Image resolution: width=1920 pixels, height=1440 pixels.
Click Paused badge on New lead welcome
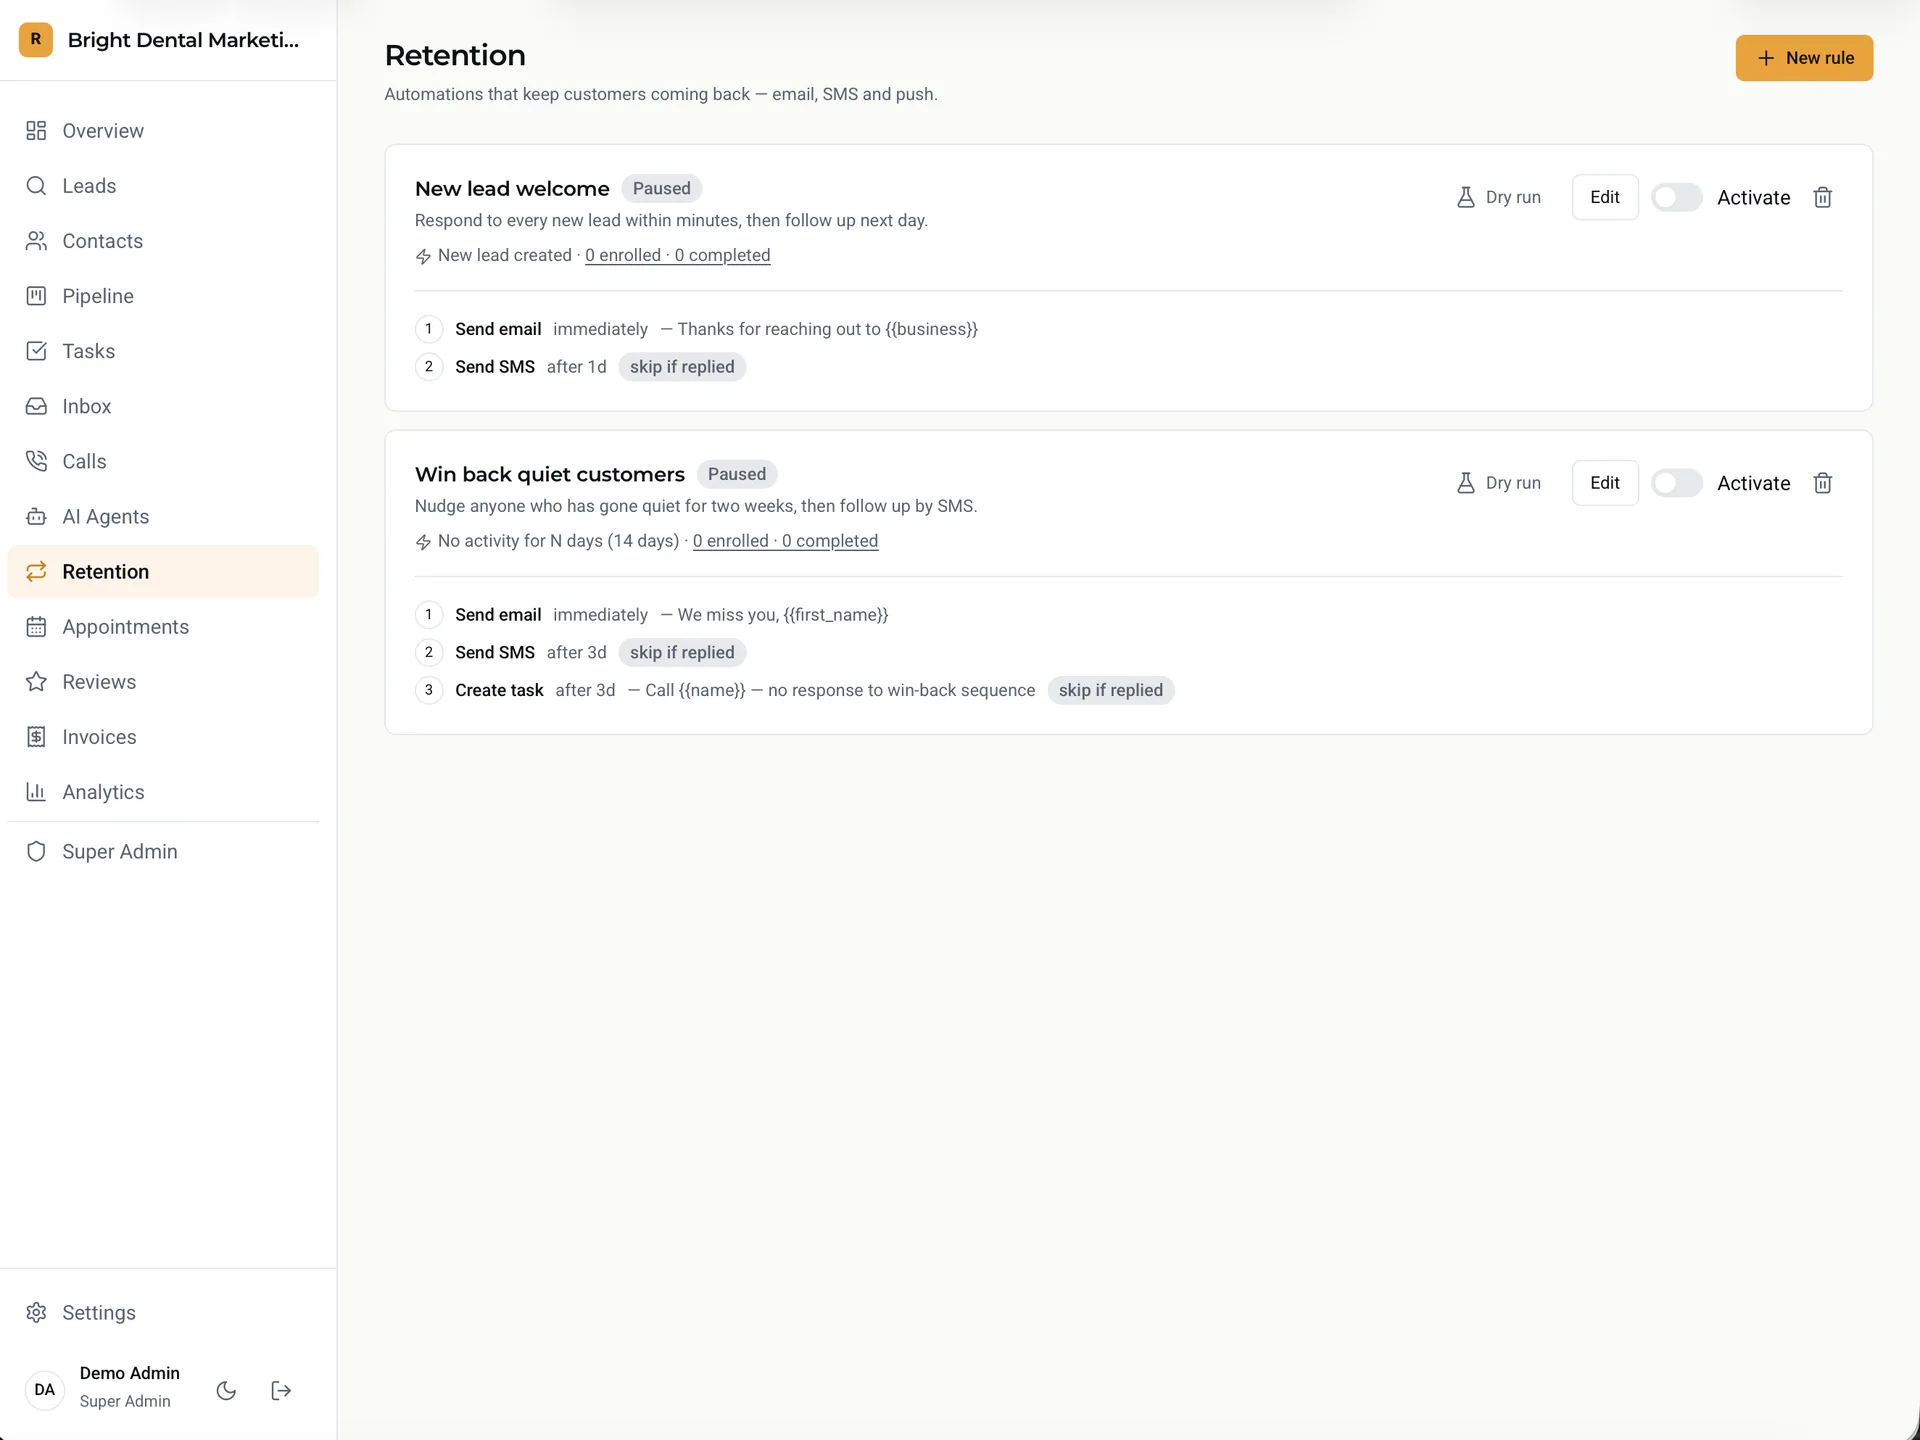661,188
